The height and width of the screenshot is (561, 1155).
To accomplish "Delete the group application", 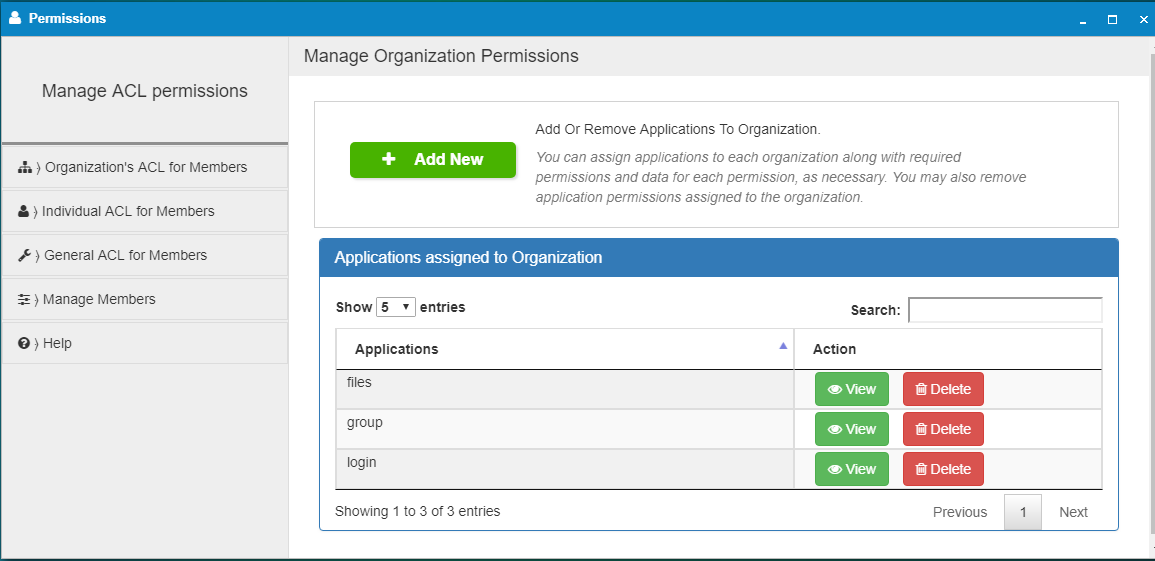I will click(943, 429).
